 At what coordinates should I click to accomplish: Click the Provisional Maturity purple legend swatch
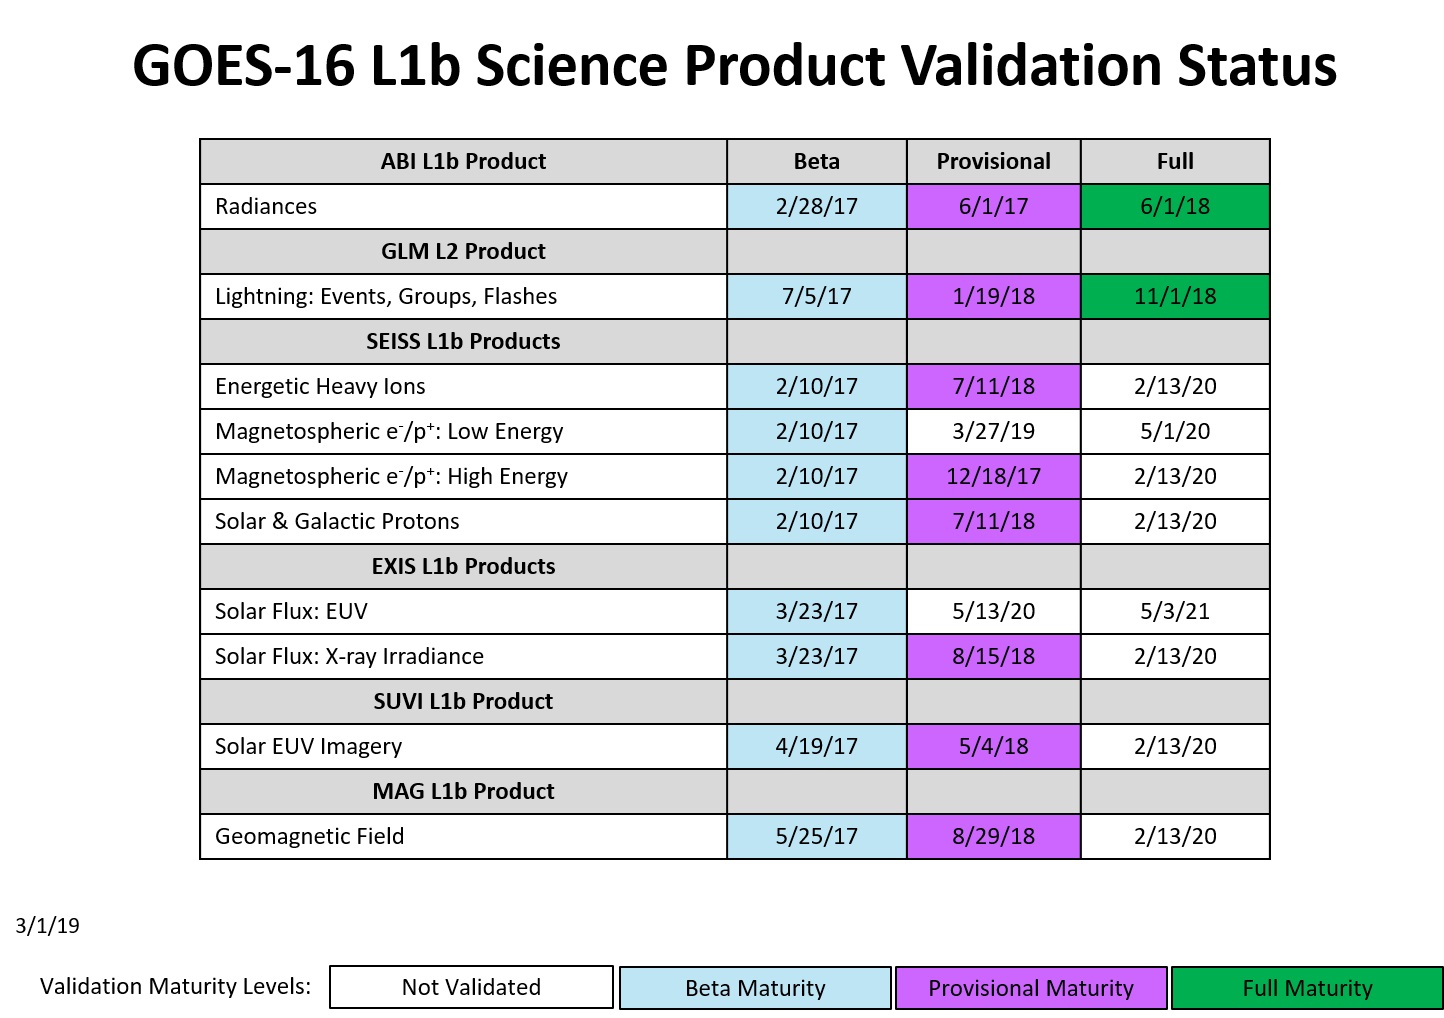click(1031, 988)
